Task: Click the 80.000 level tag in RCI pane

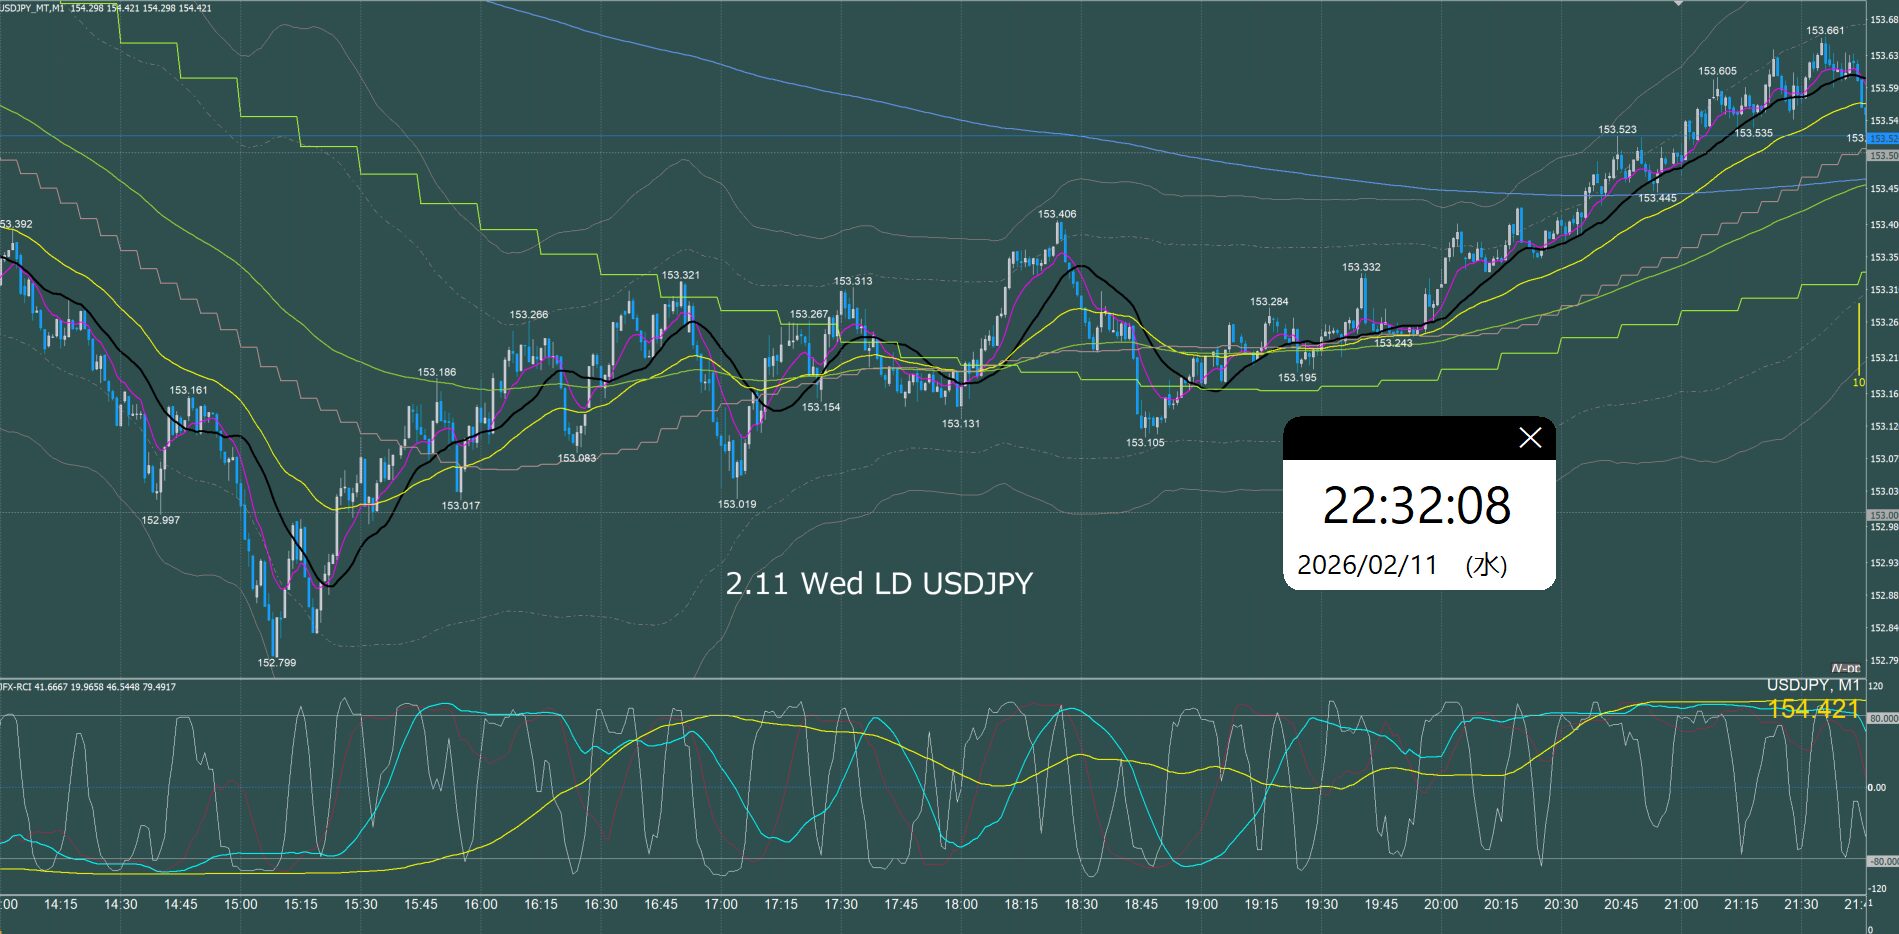Action: click(x=1882, y=719)
